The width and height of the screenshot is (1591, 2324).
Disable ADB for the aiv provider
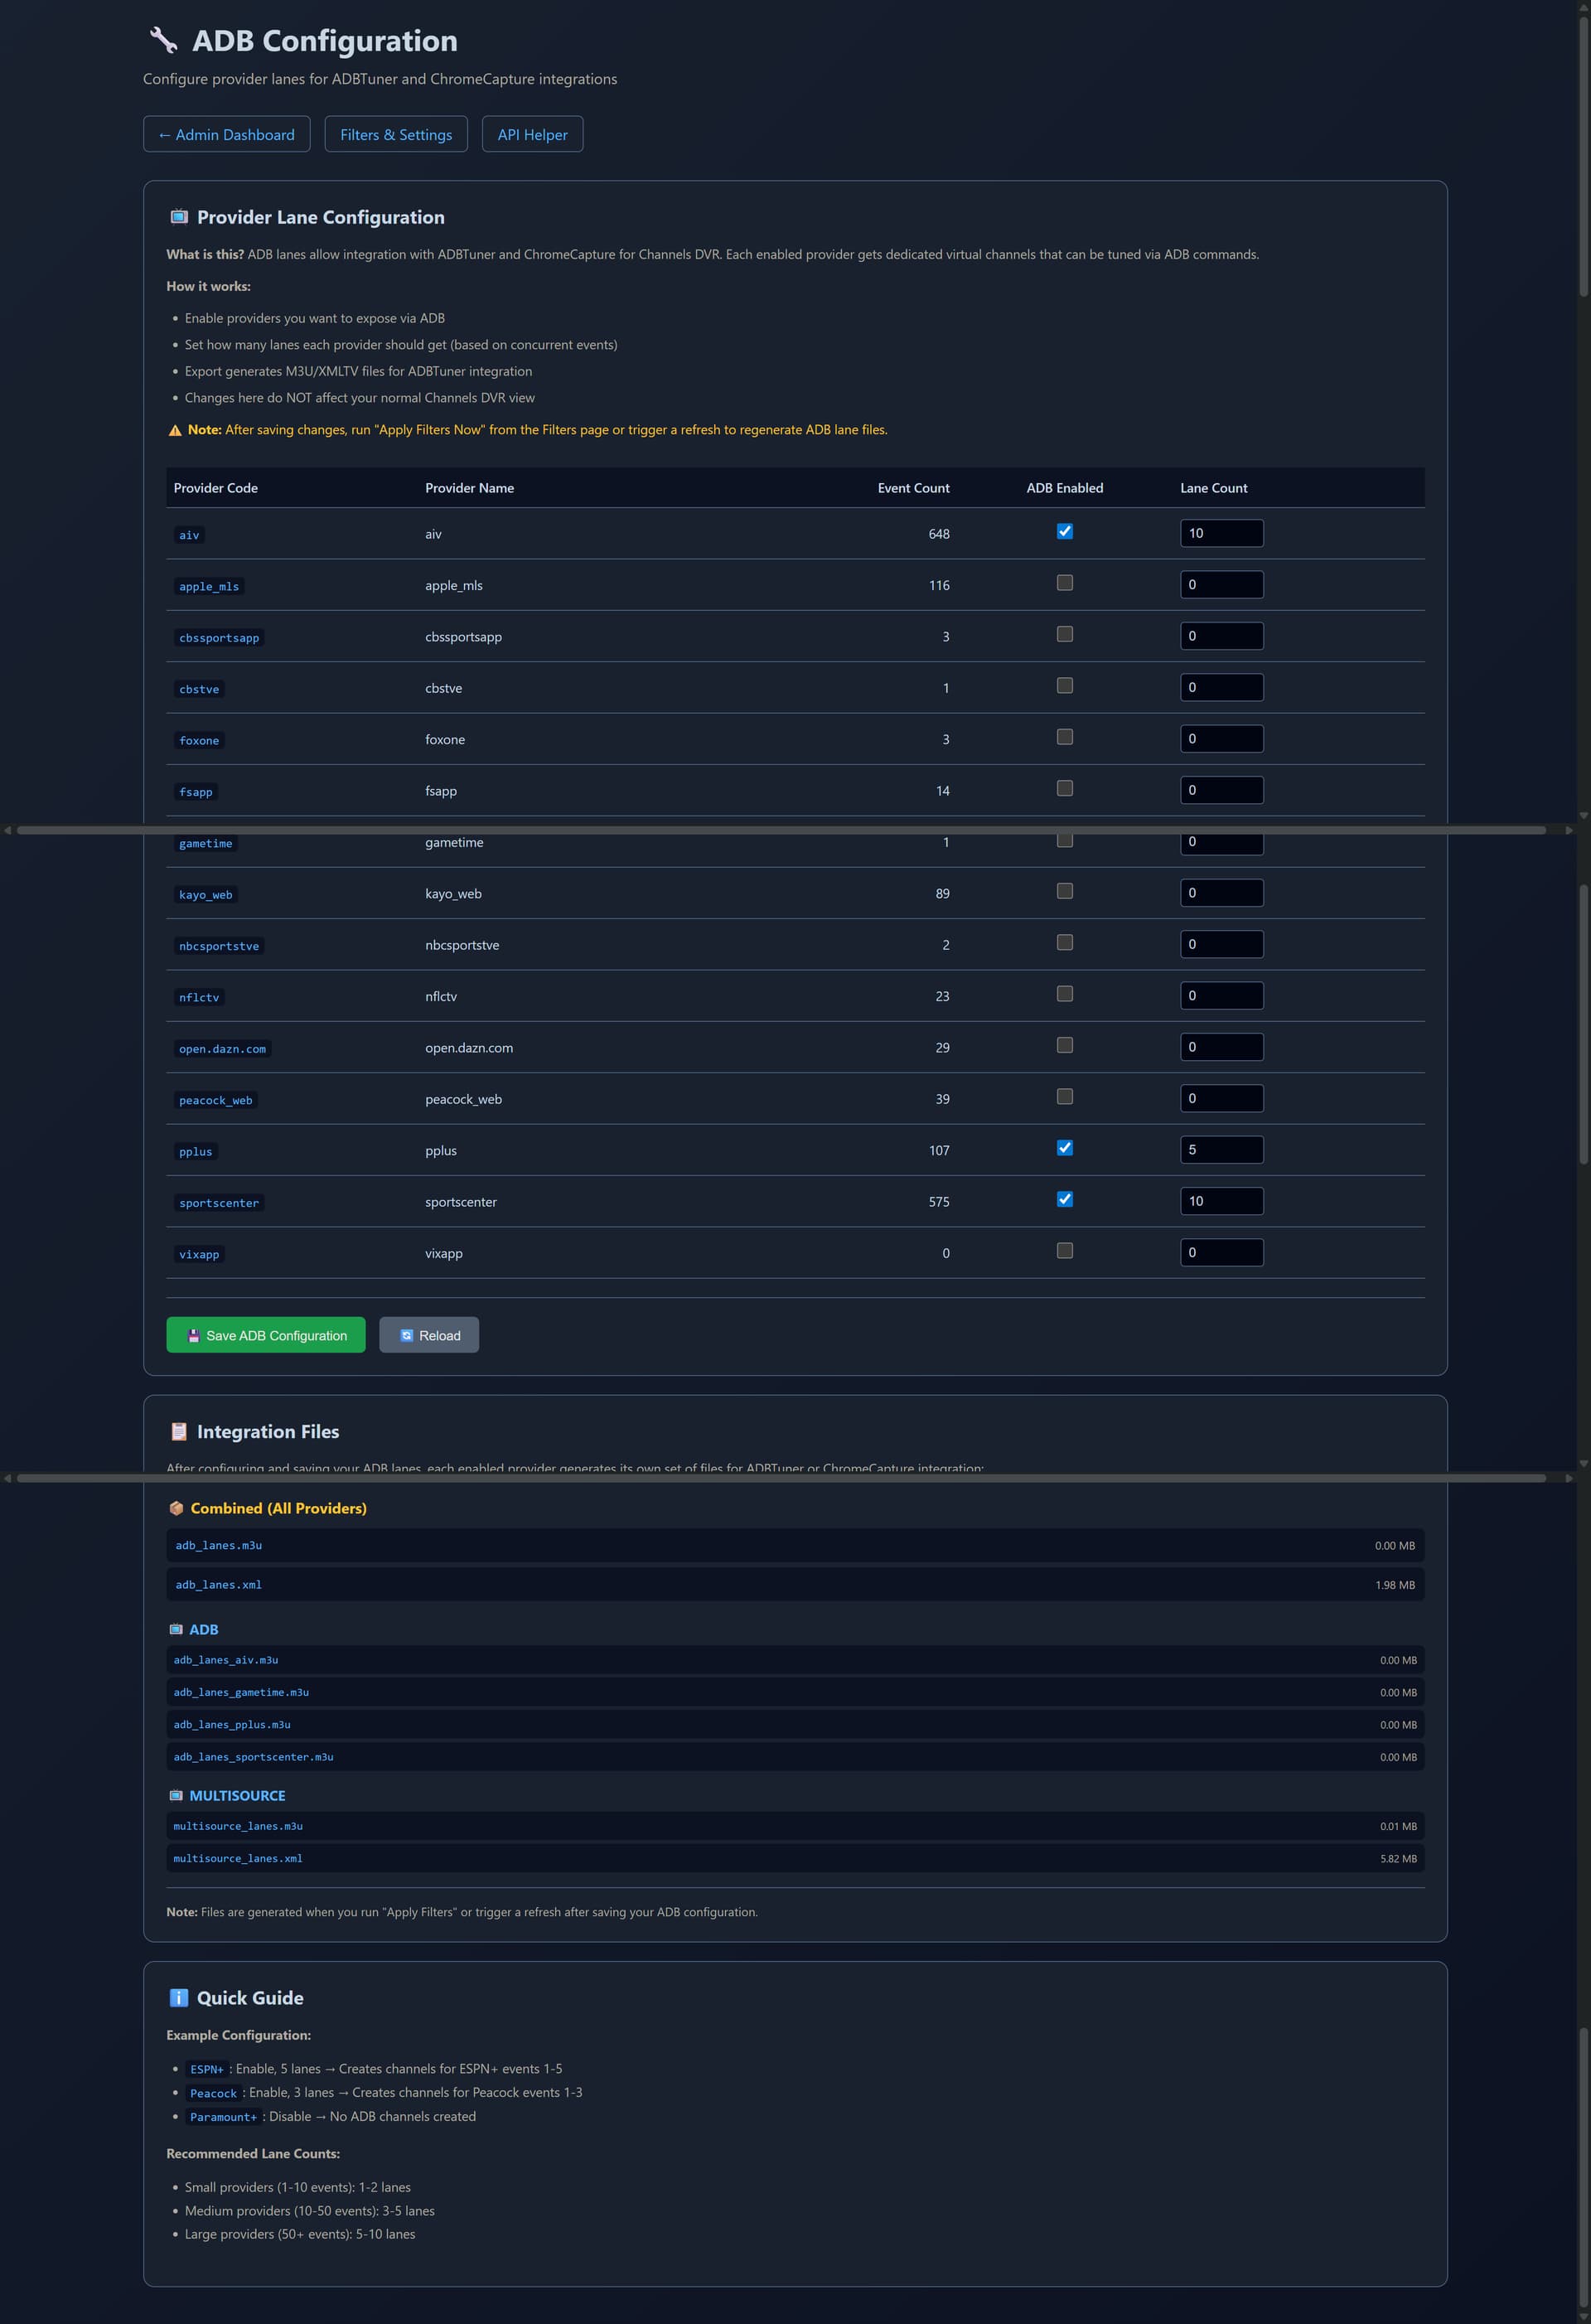[1065, 532]
